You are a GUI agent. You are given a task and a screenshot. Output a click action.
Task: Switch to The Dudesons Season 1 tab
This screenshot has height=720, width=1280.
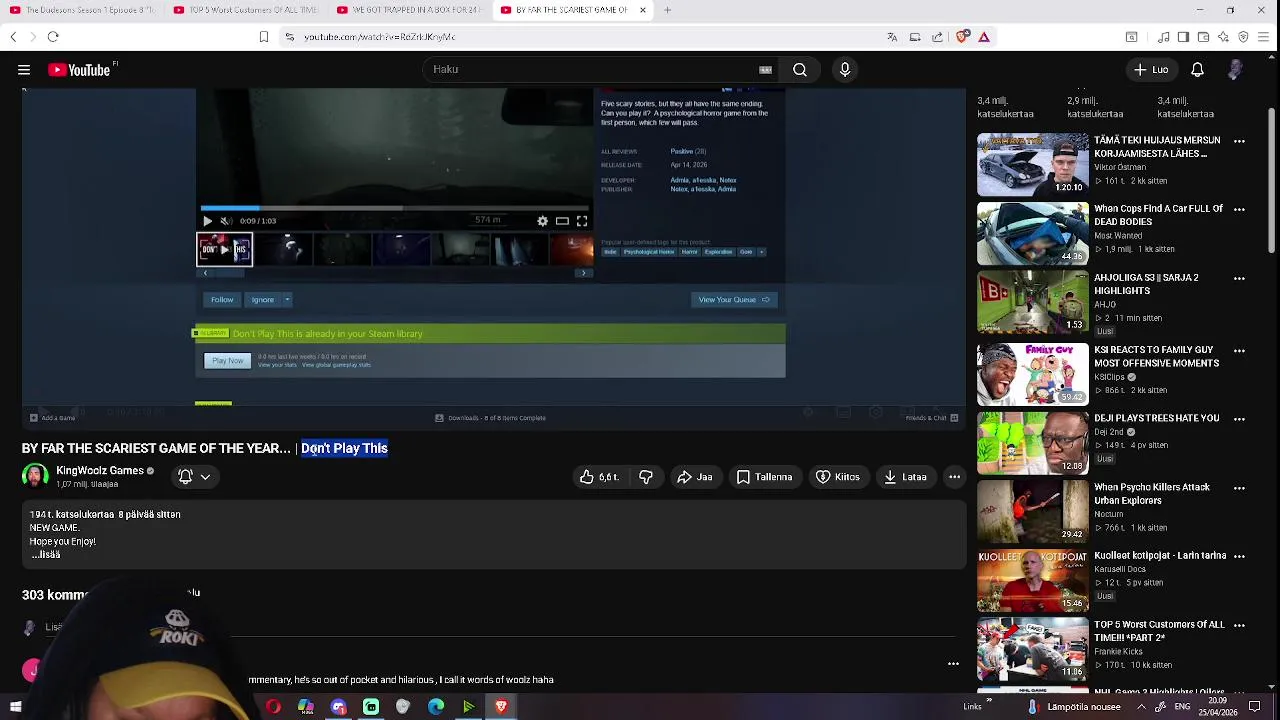(82, 10)
